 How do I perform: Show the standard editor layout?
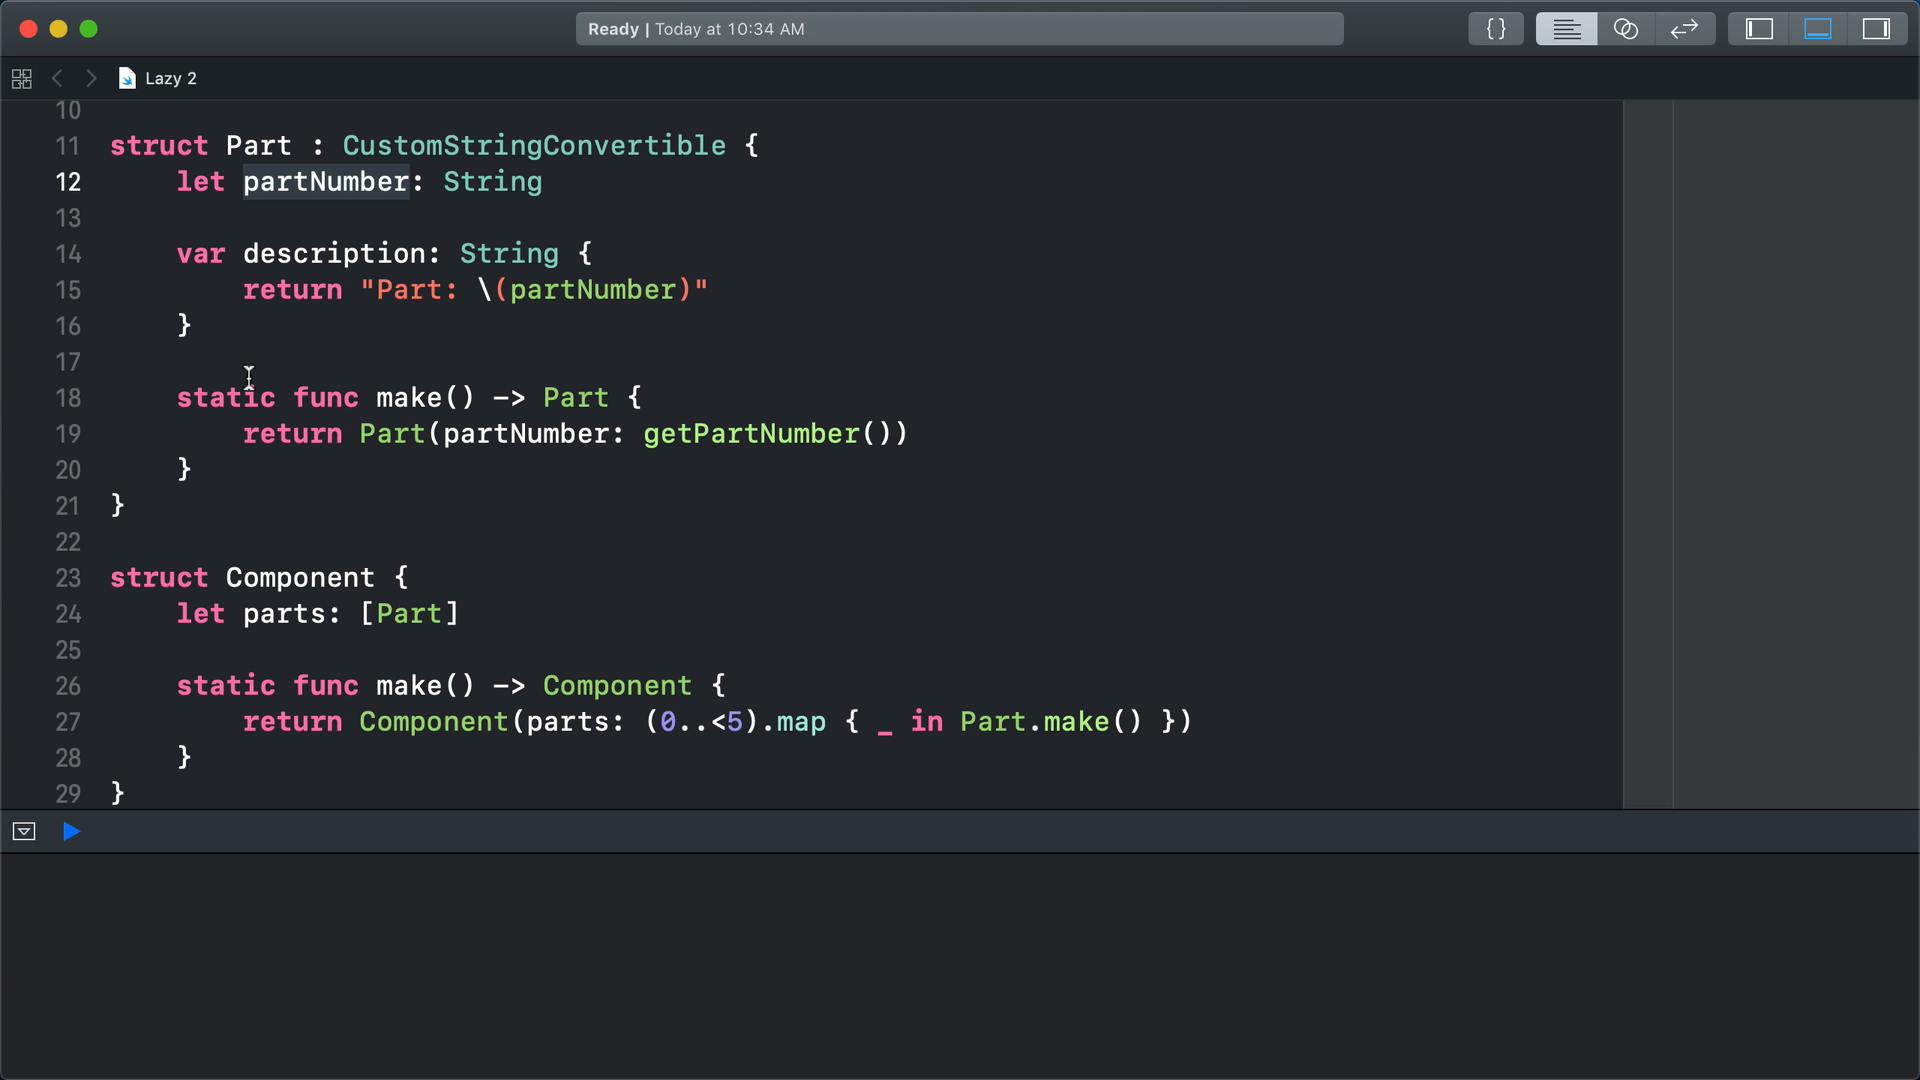(x=1566, y=29)
